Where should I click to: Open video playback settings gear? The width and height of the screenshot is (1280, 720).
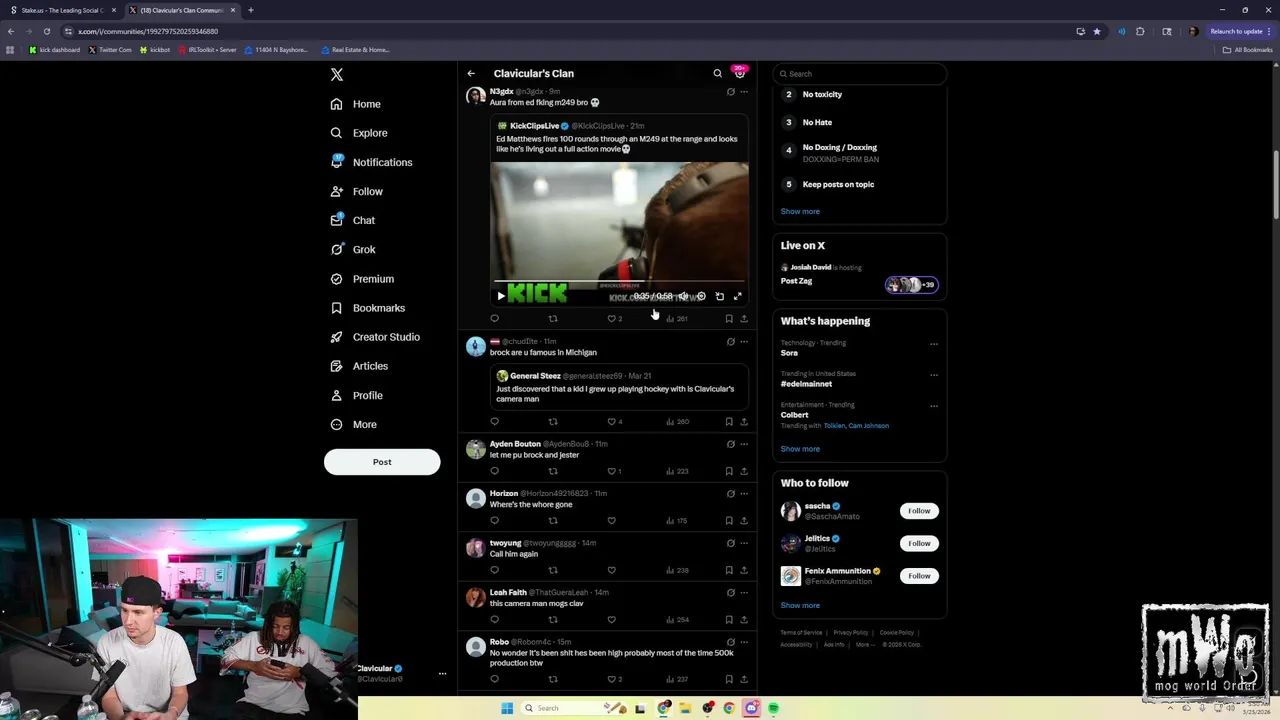[701, 296]
